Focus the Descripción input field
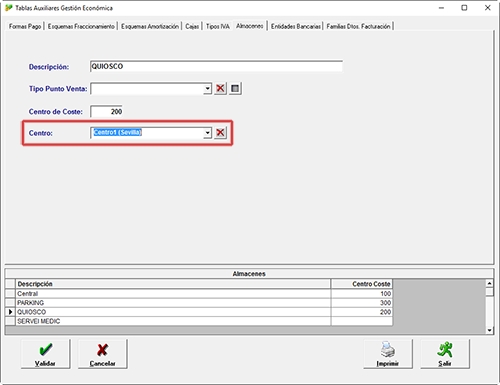The height and width of the screenshot is (385, 500). (x=216, y=66)
